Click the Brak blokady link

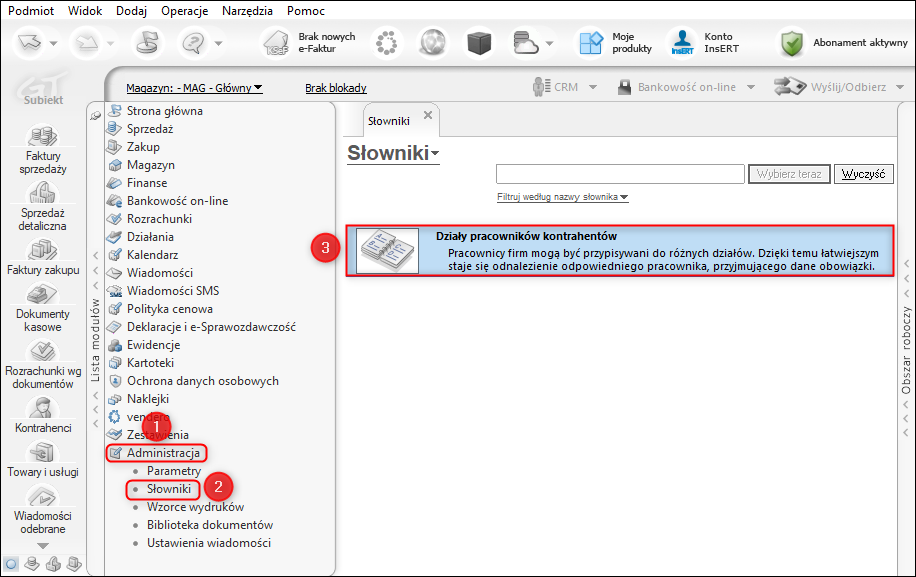[x=336, y=88]
